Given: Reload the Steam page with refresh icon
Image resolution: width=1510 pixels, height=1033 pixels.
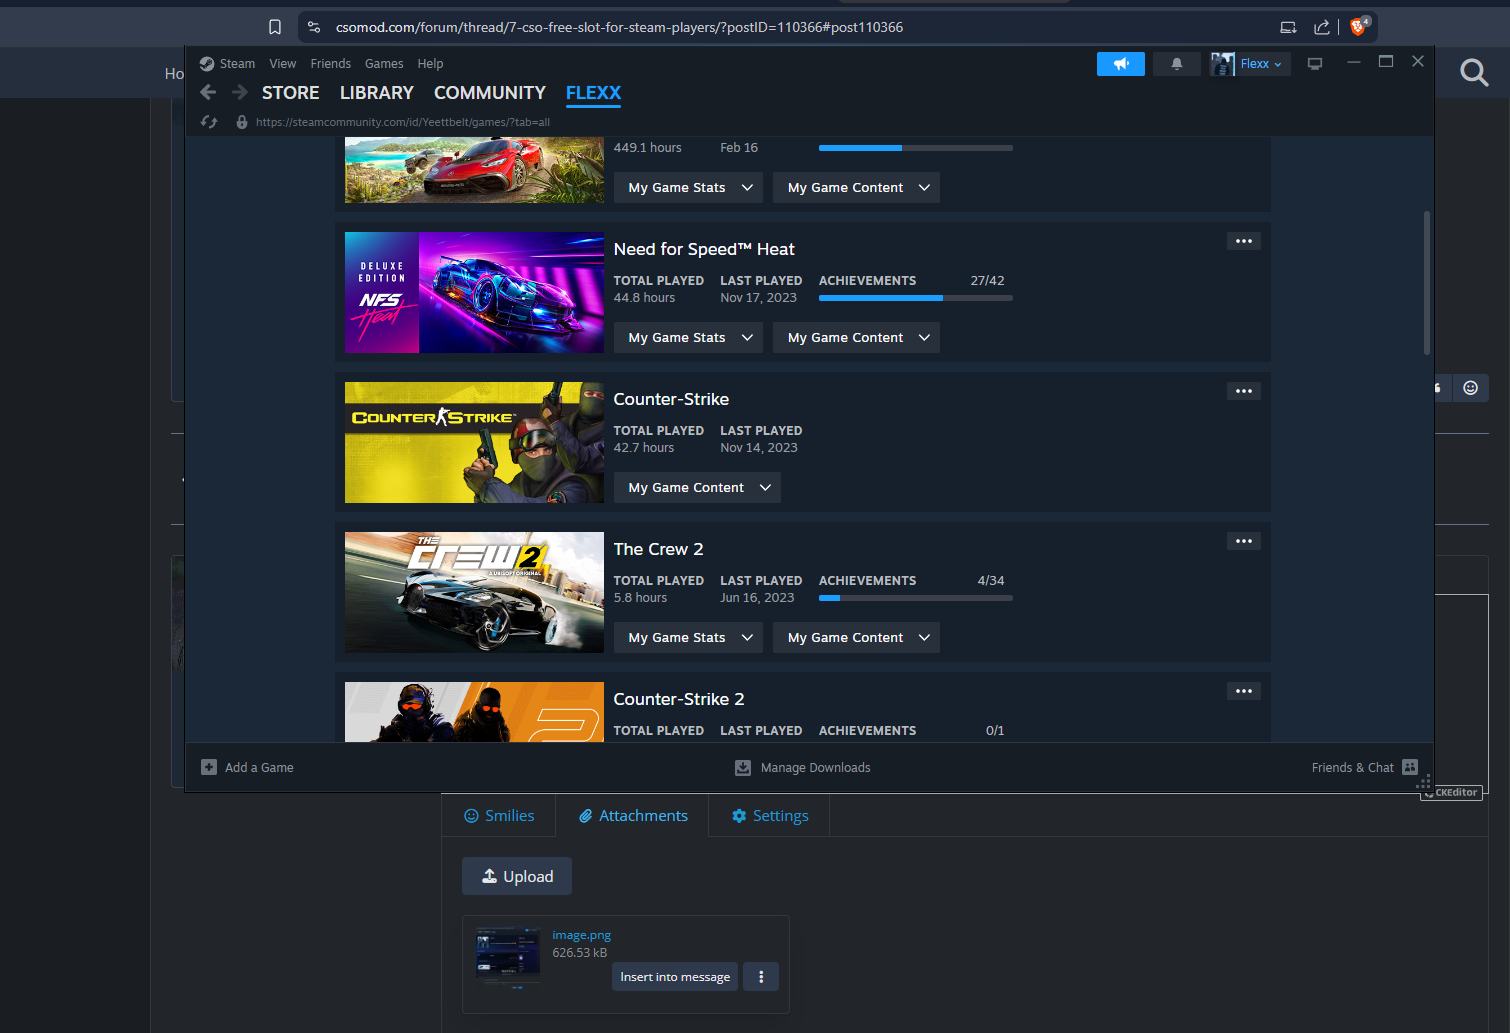Looking at the screenshot, I should tap(209, 122).
